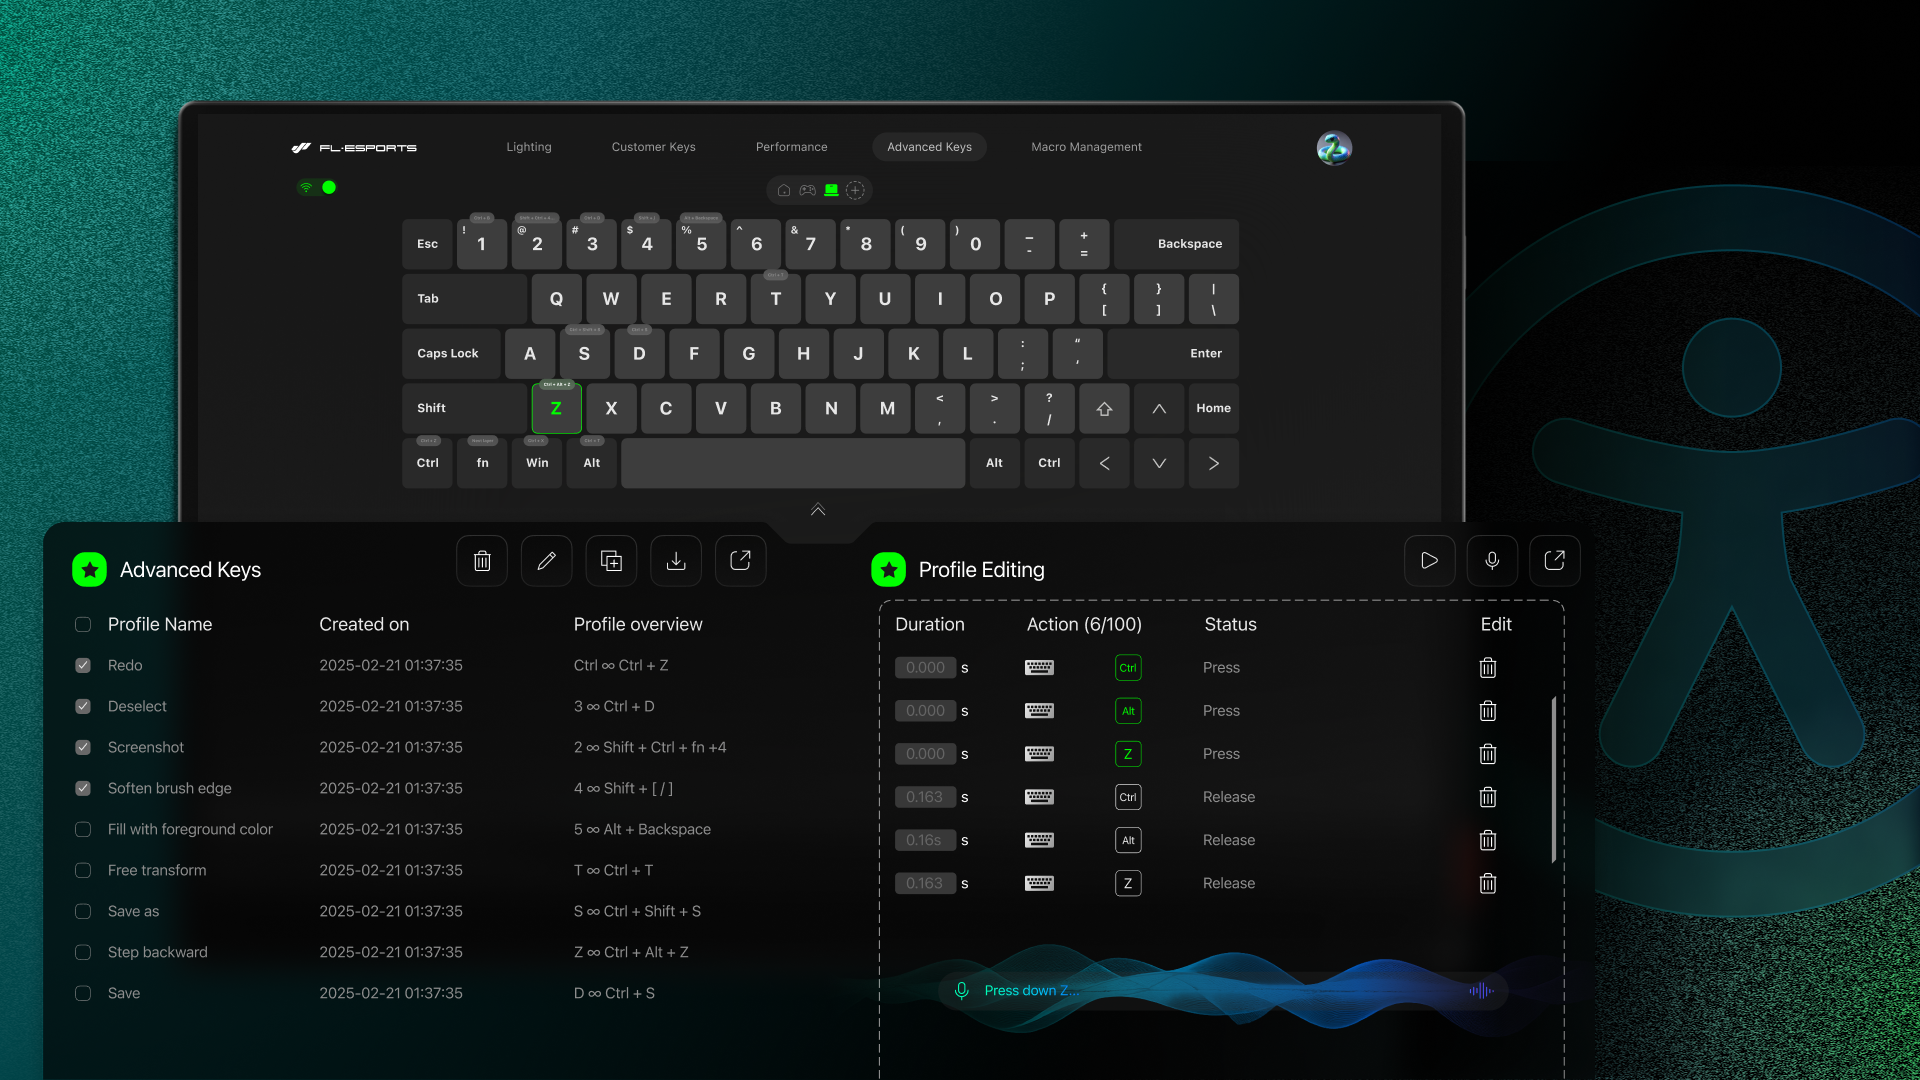Click the export icon in Advanced Keys

(x=740, y=561)
